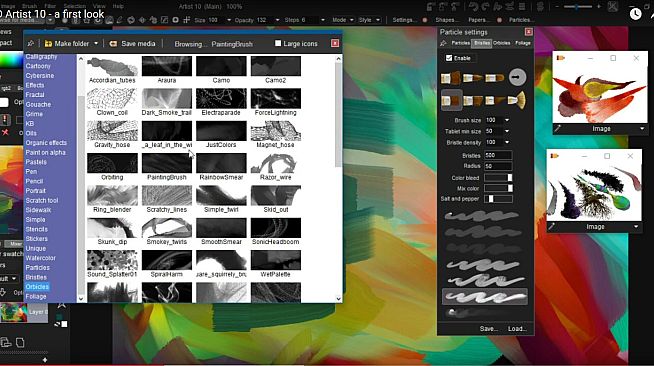Open the Mode dropdown in toolbar
This screenshot has height=366, width=654.
point(352,20)
